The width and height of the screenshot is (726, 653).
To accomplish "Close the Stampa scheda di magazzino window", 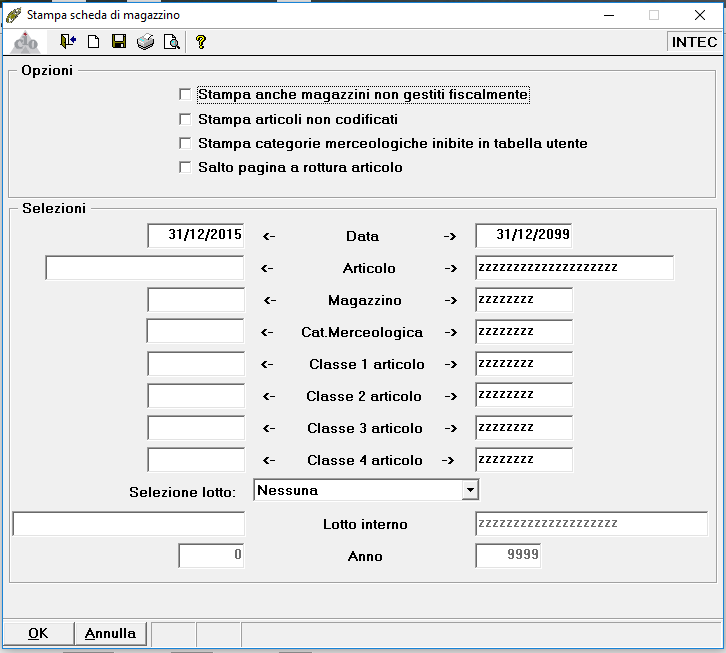I will 700,15.
